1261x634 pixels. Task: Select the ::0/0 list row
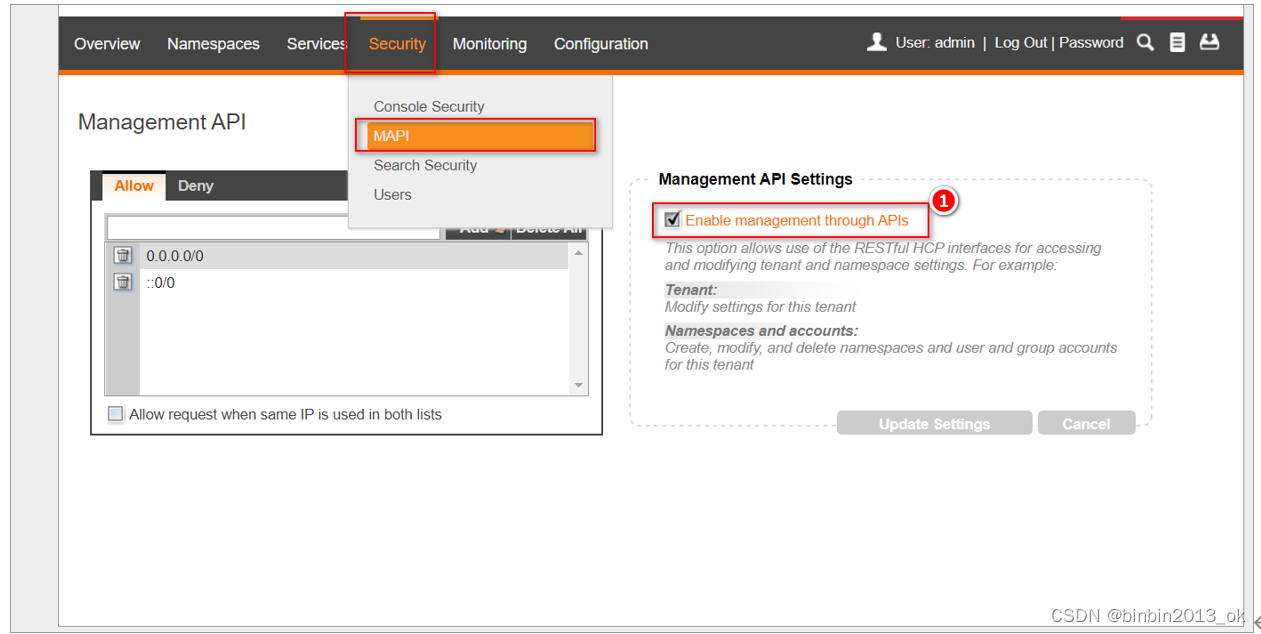(355, 282)
